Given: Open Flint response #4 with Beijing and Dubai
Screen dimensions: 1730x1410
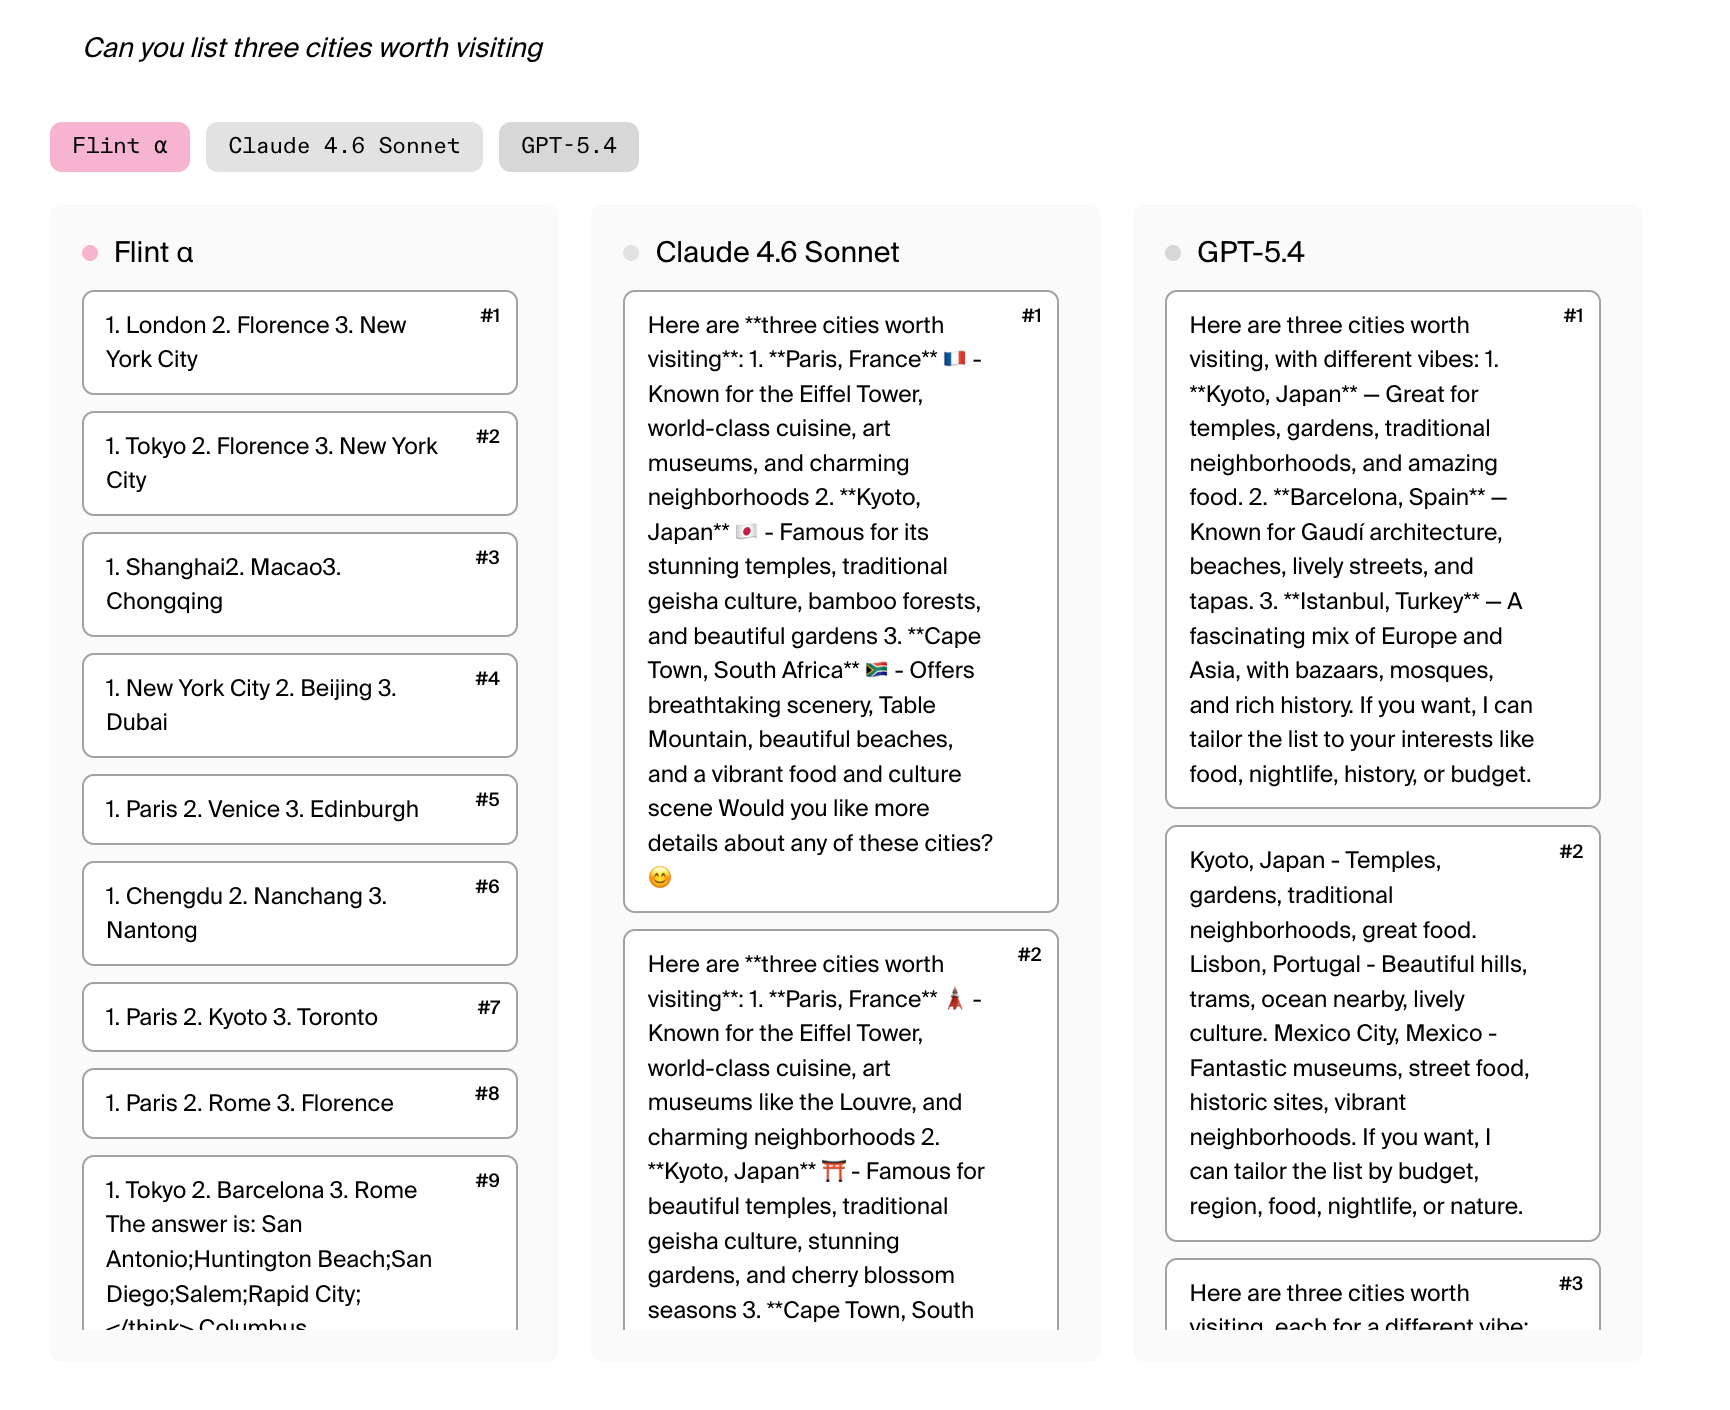Looking at the screenshot, I should [x=300, y=706].
